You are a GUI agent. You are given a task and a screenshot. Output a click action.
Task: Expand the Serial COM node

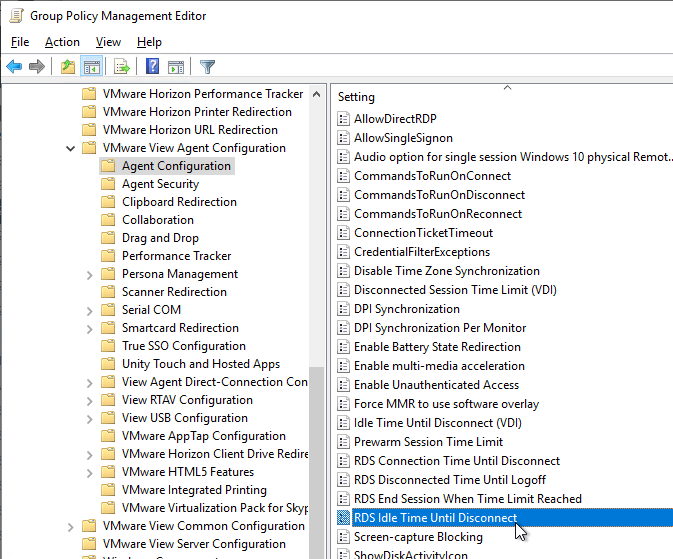pos(89,311)
